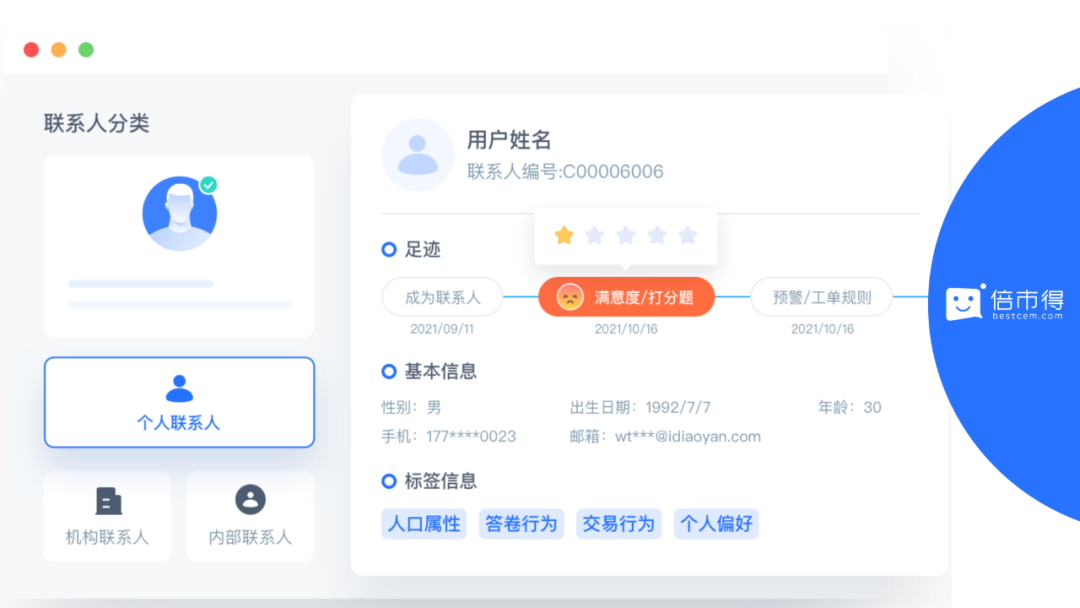
Task: Toggle the verified checkmark on the profile photo
Action: [210, 183]
